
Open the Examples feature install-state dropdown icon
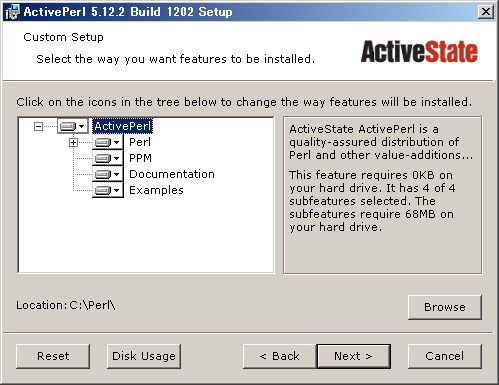tap(107, 190)
